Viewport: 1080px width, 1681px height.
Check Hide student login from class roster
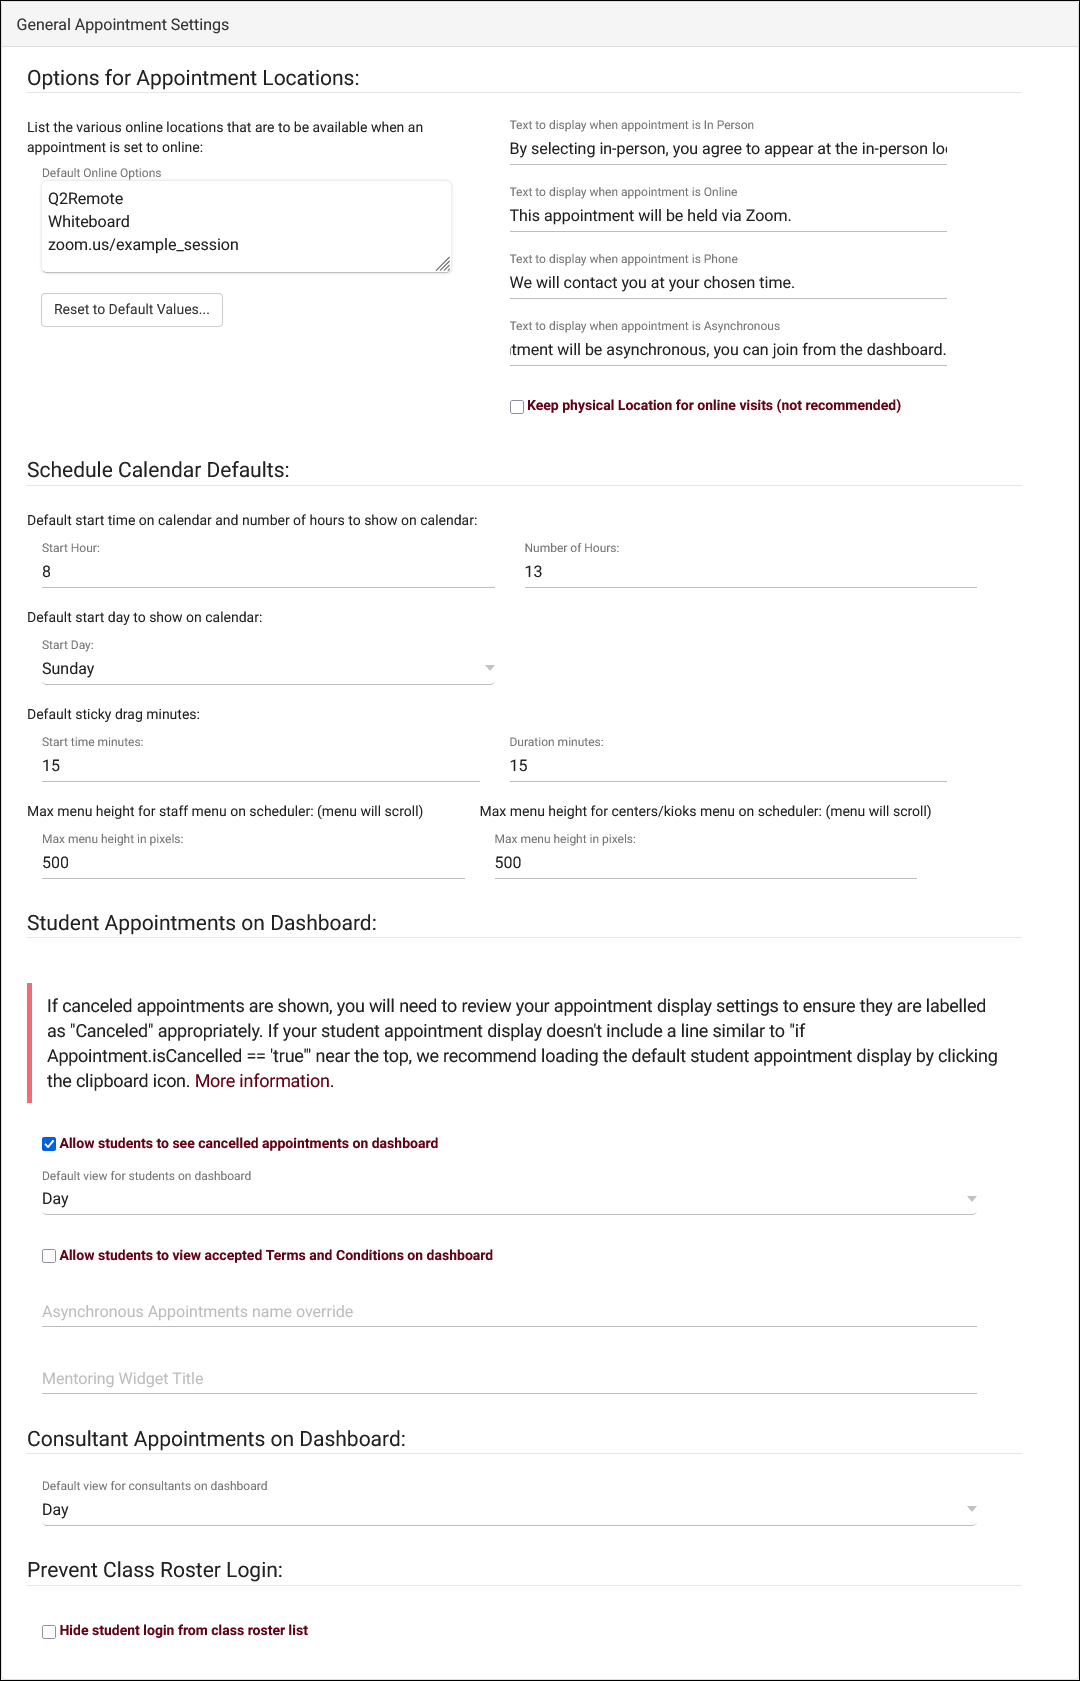coord(49,1632)
